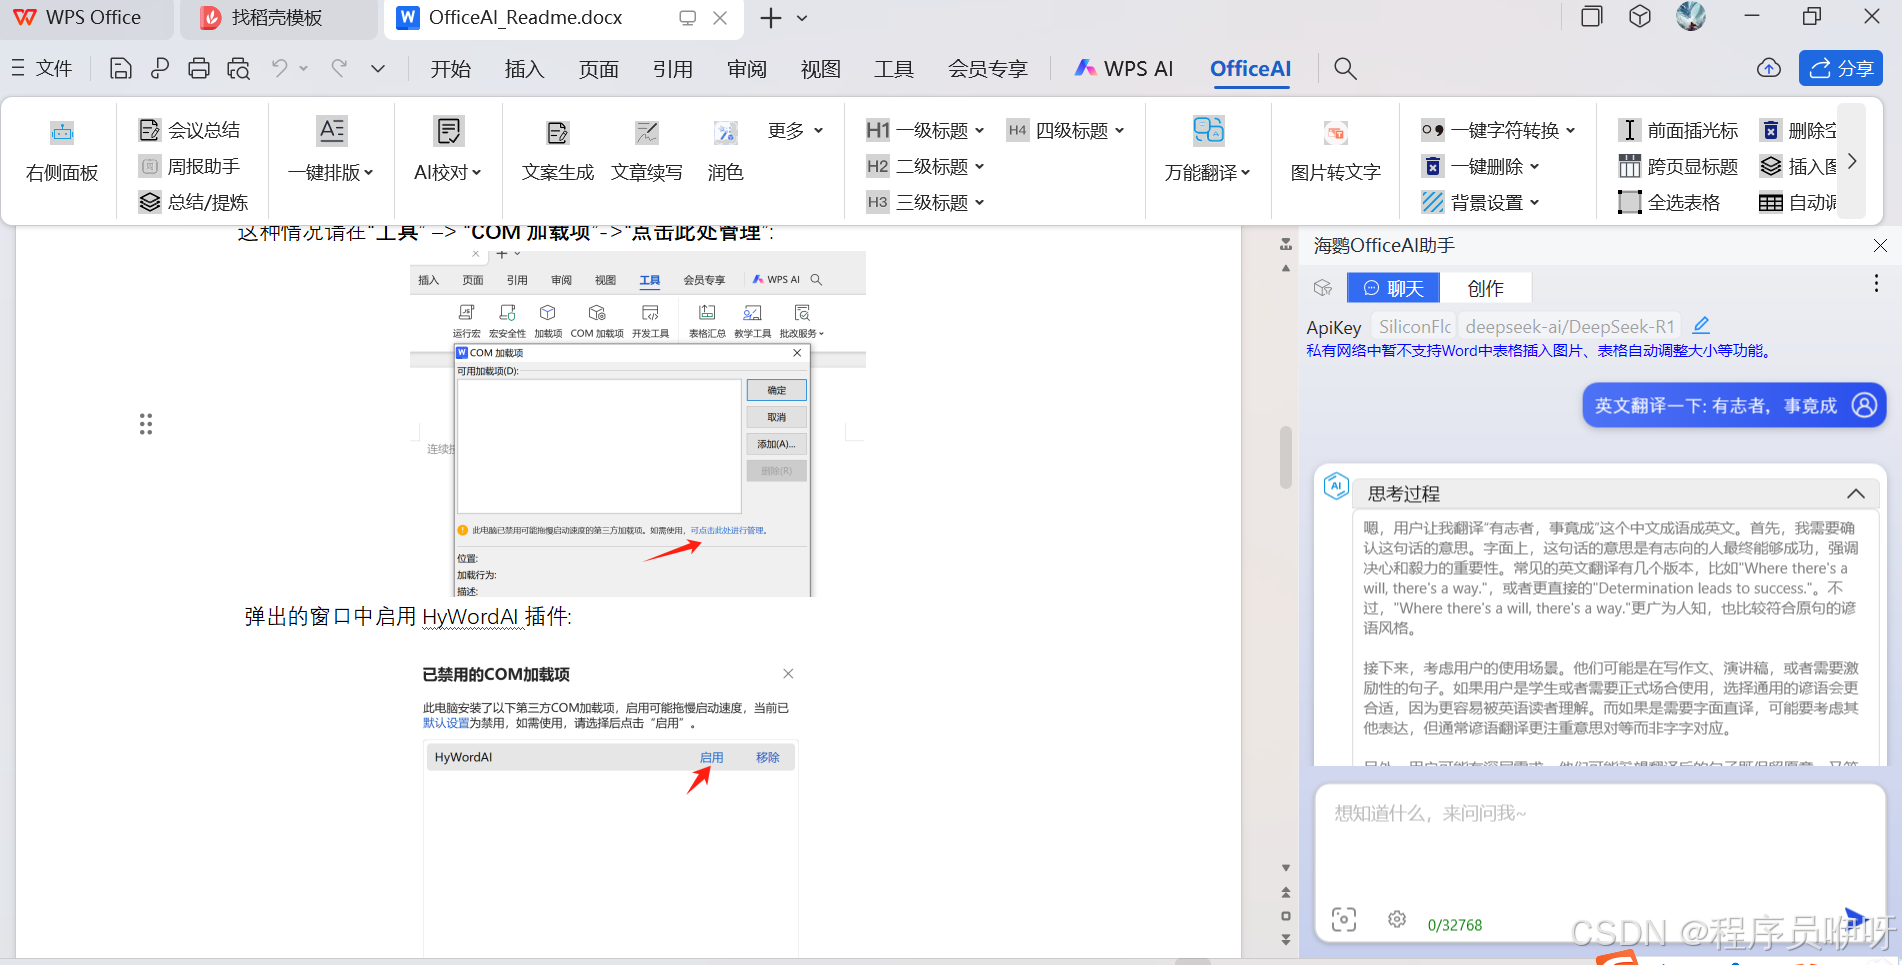Image resolution: width=1902 pixels, height=965 pixels.
Task: Click the 插入图 insert tool icon
Action: [1771, 166]
